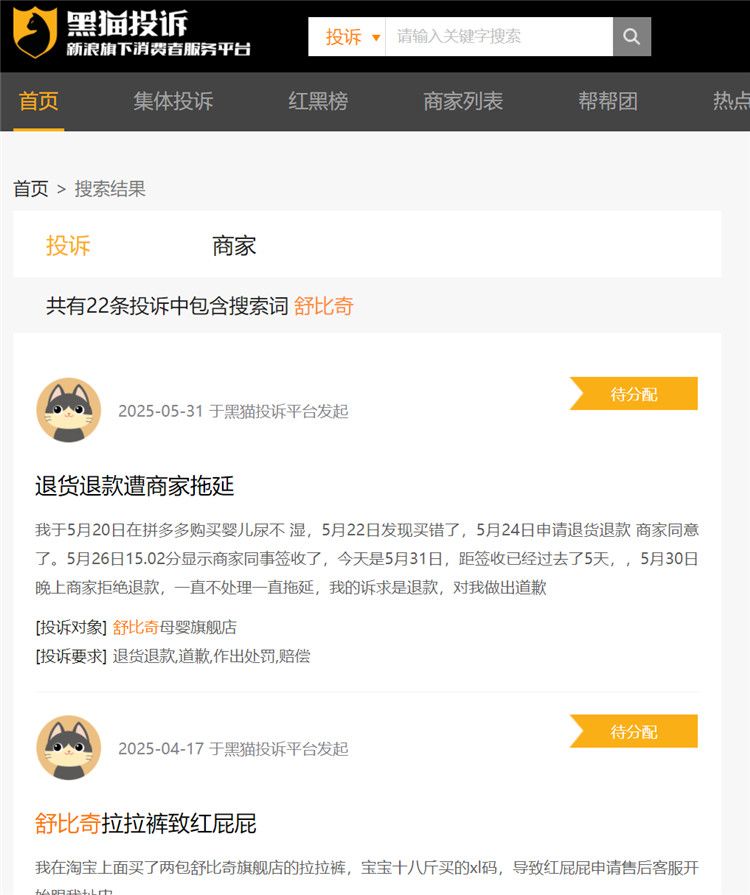Viewport: 750px width, 895px height.
Task: Open complaint titled 舒比奇拉拉裤致红屁屁
Action: click(x=146, y=823)
